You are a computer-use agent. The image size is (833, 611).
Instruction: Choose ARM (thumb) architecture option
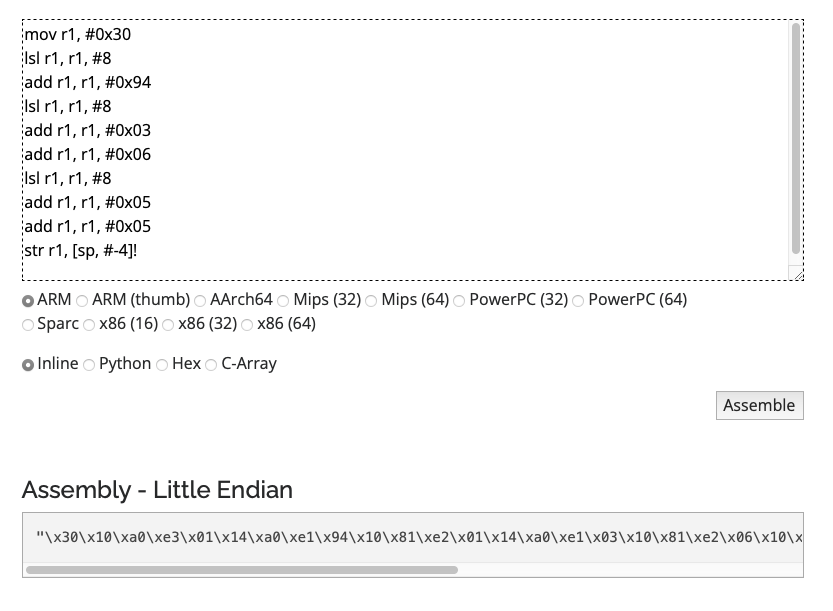[83, 301]
